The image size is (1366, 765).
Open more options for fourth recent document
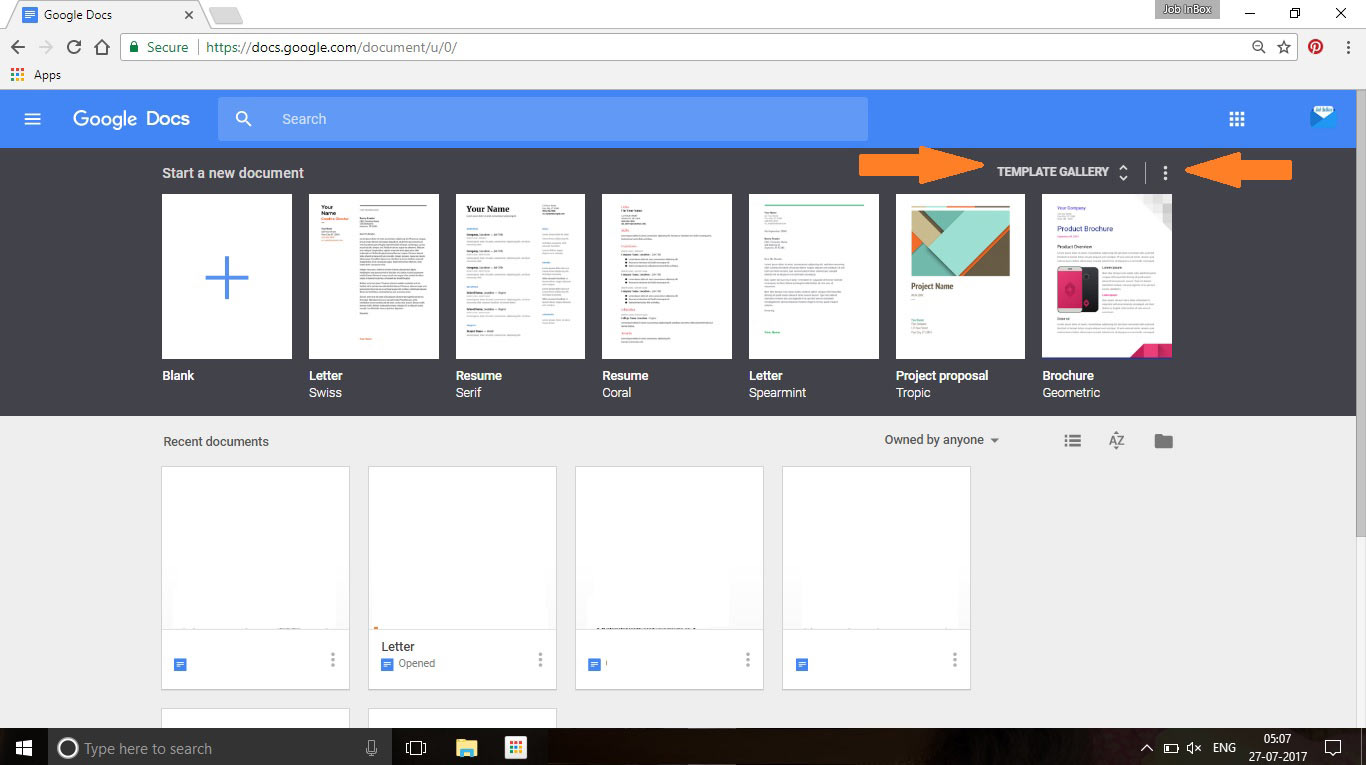(954, 659)
